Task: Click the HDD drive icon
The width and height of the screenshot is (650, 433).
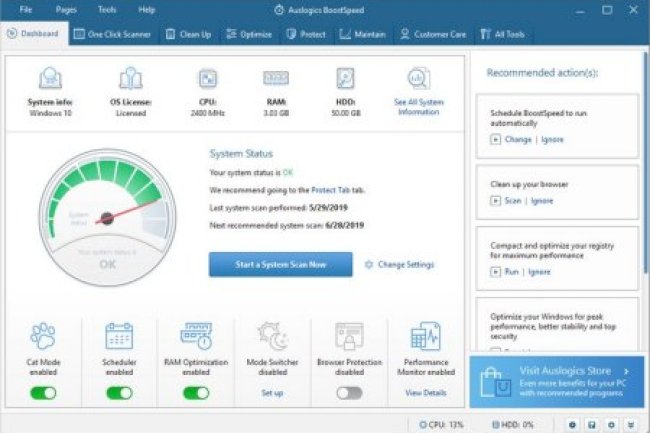Action: click(346, 78)
